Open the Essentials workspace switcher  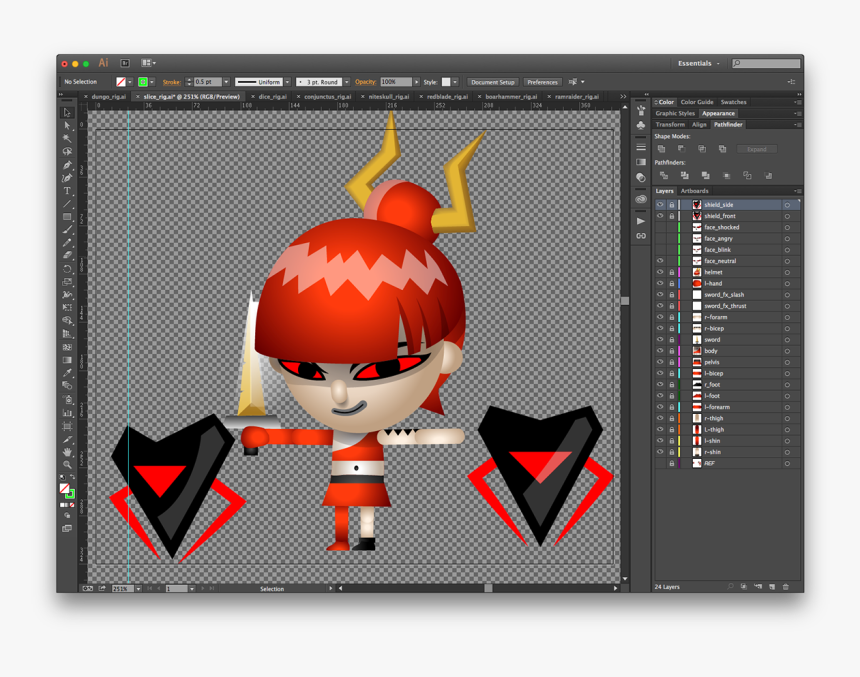click(698, 63)
